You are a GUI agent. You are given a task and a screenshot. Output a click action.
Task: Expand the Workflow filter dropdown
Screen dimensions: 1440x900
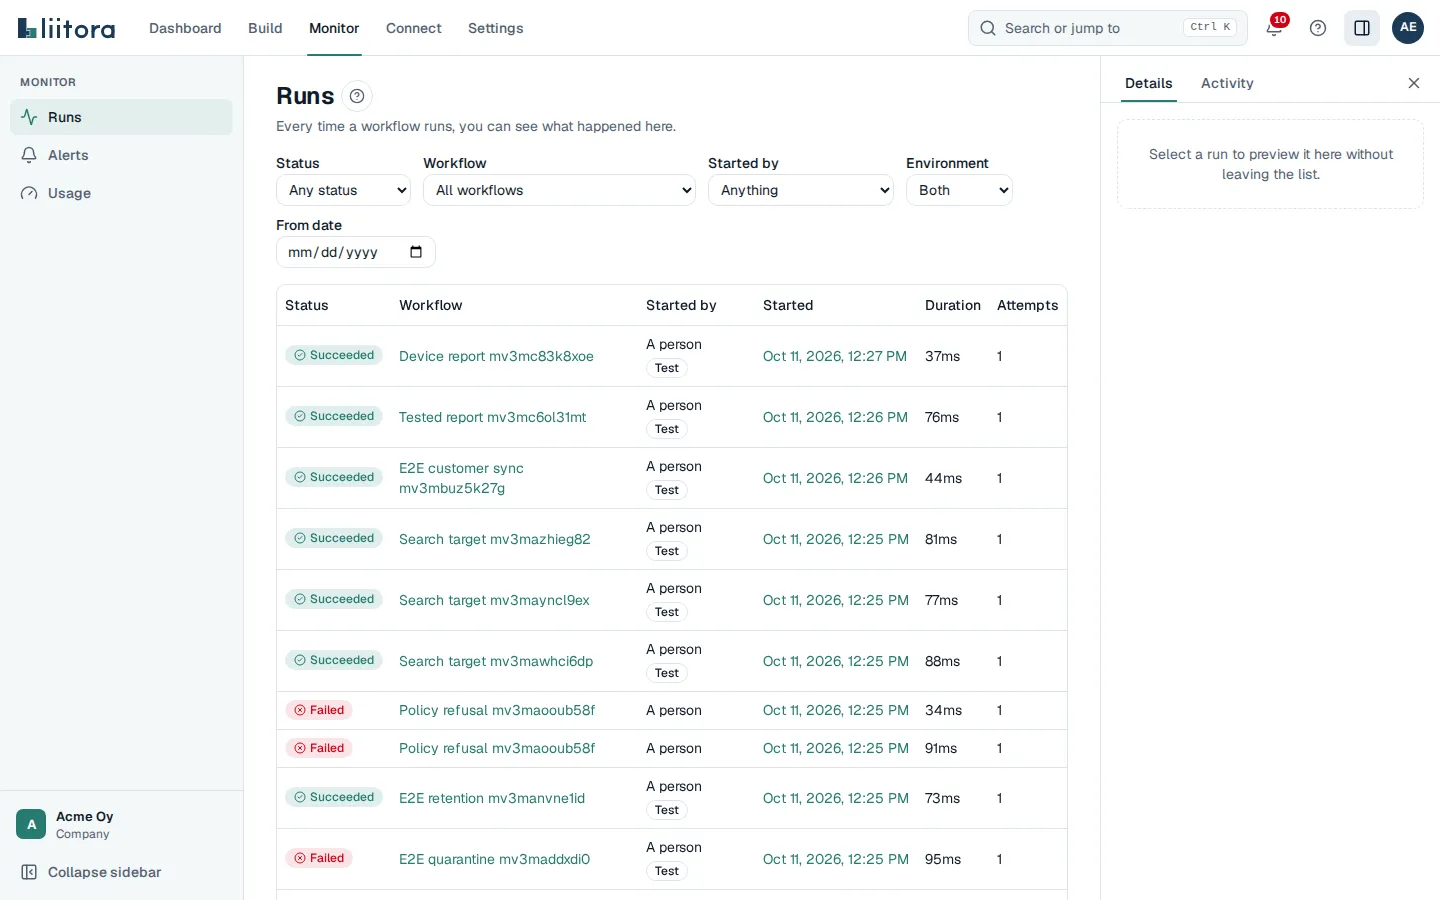point(559,190)
